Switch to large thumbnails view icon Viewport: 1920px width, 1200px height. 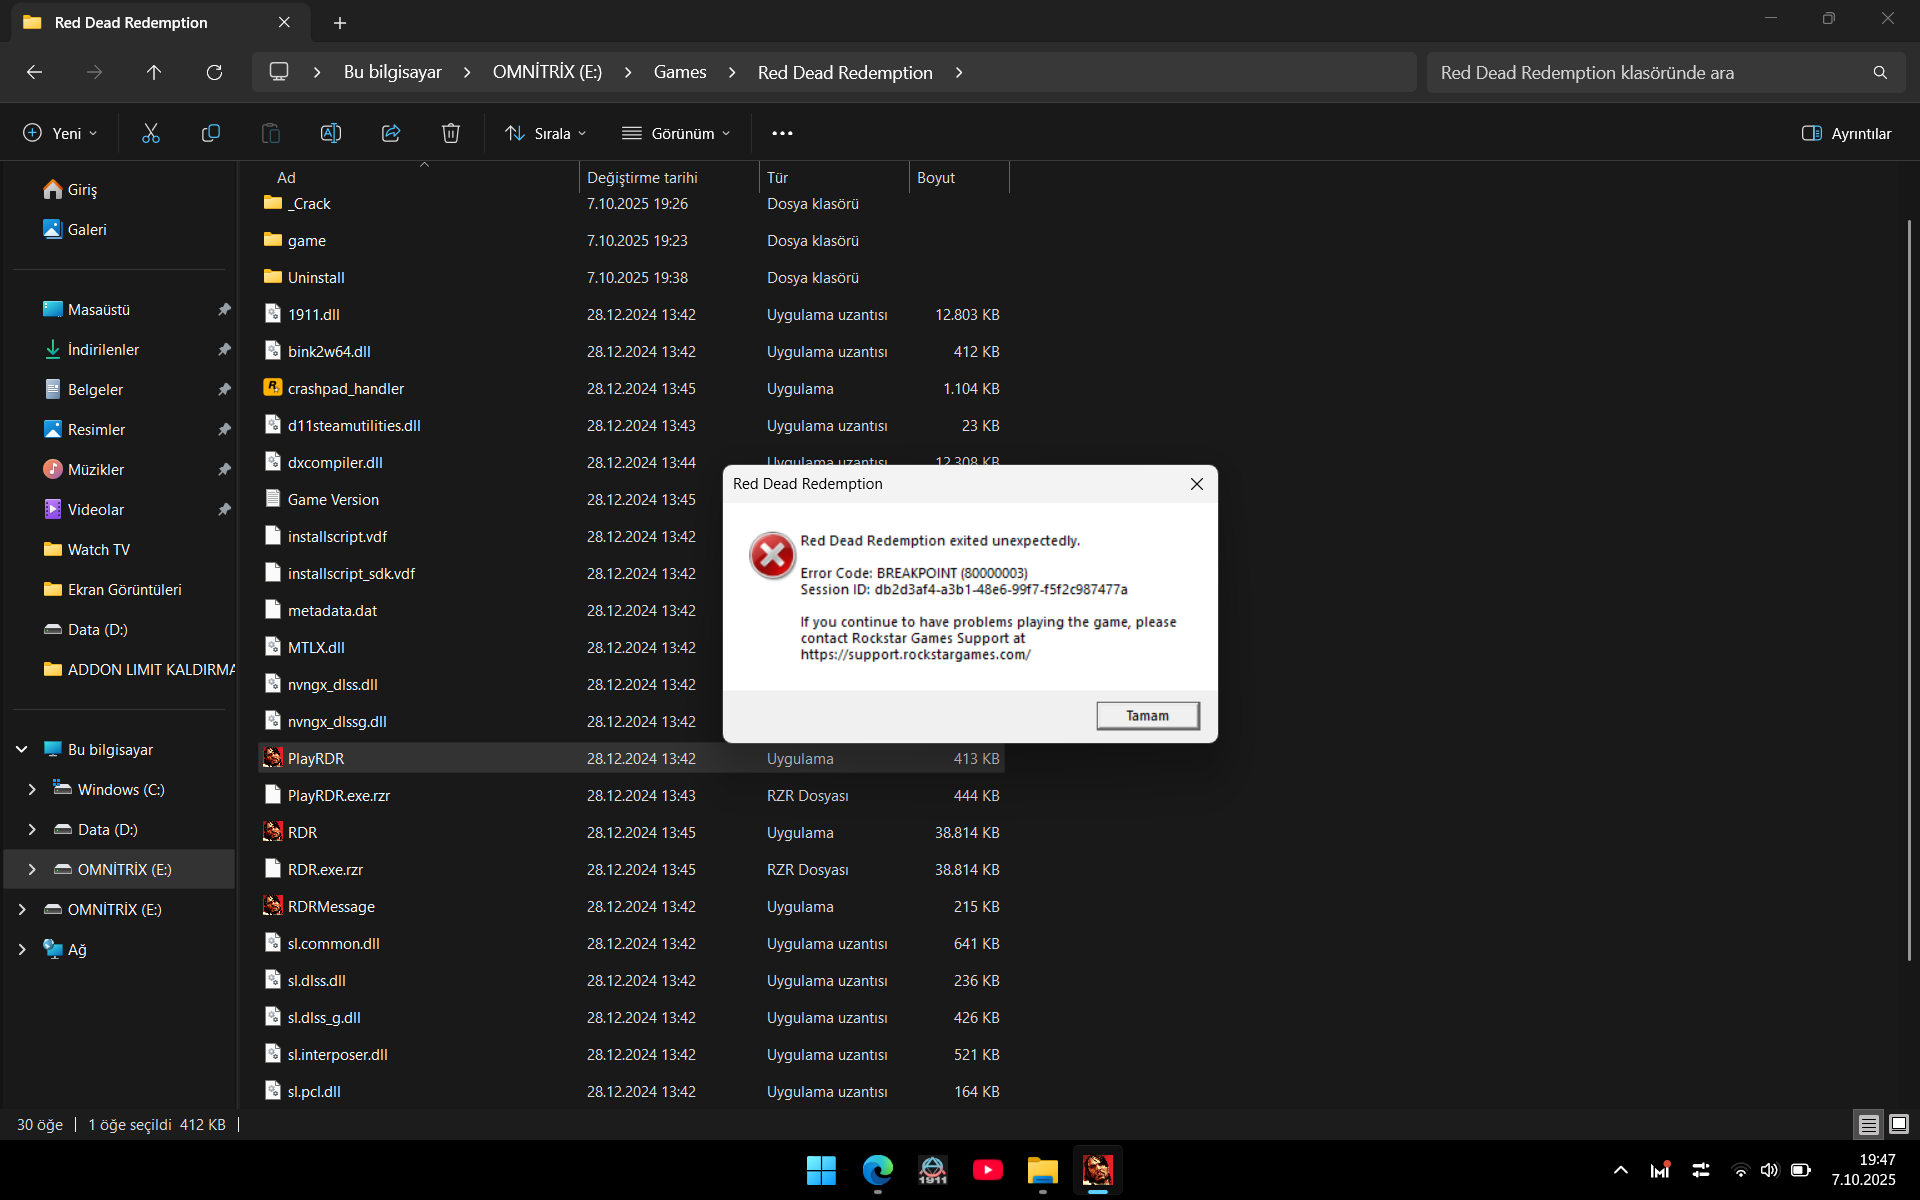pyautogui.click(x=1899, y=1124)
